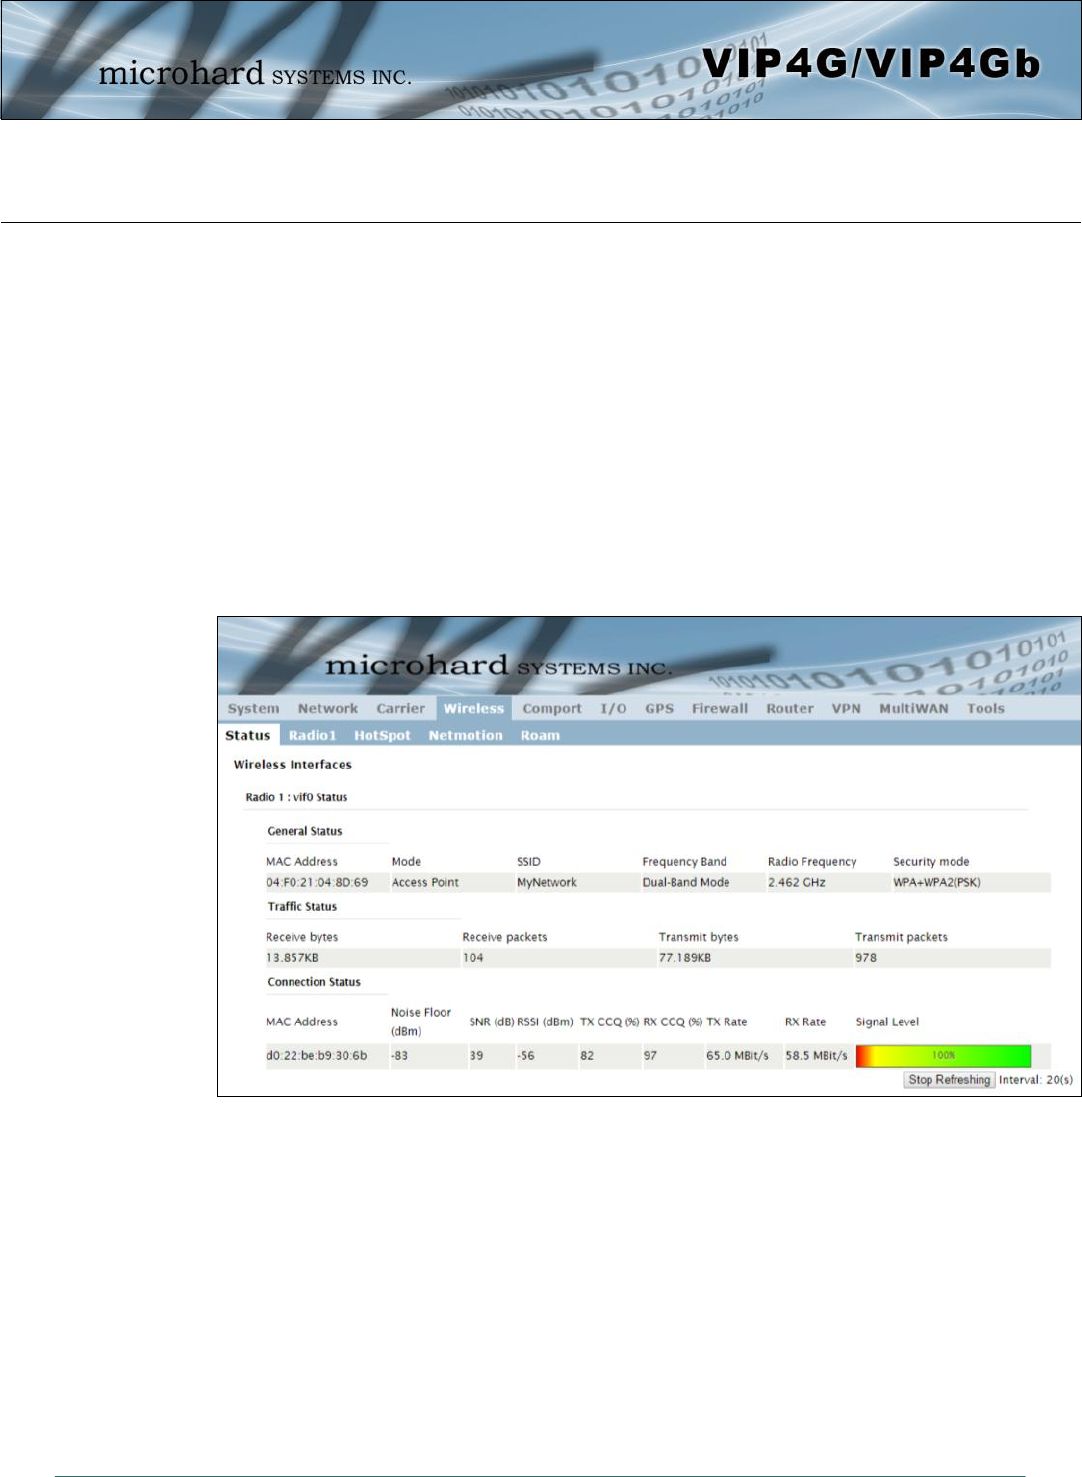The image size is (1082, 1477).
Task: Click the 104 receive packets value
Action: [473, 958]
